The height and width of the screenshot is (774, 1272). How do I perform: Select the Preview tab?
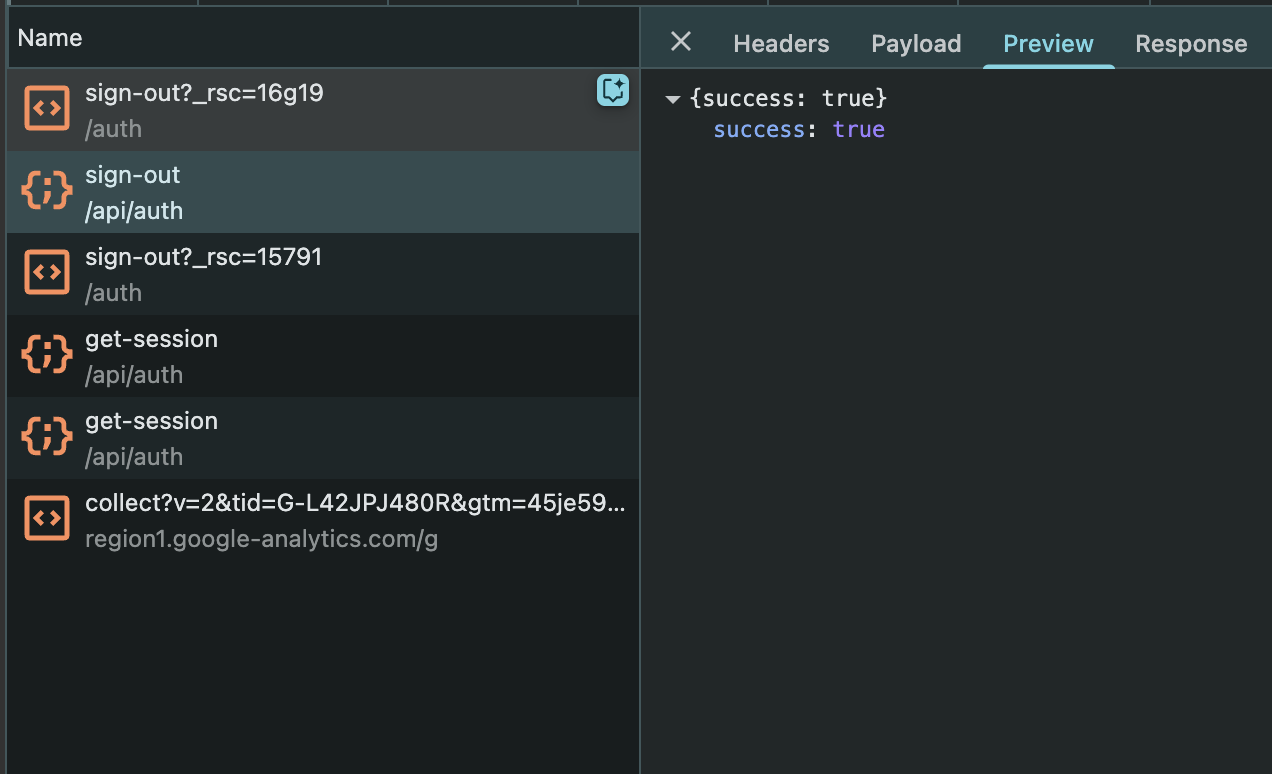[x=1048, y=44]
